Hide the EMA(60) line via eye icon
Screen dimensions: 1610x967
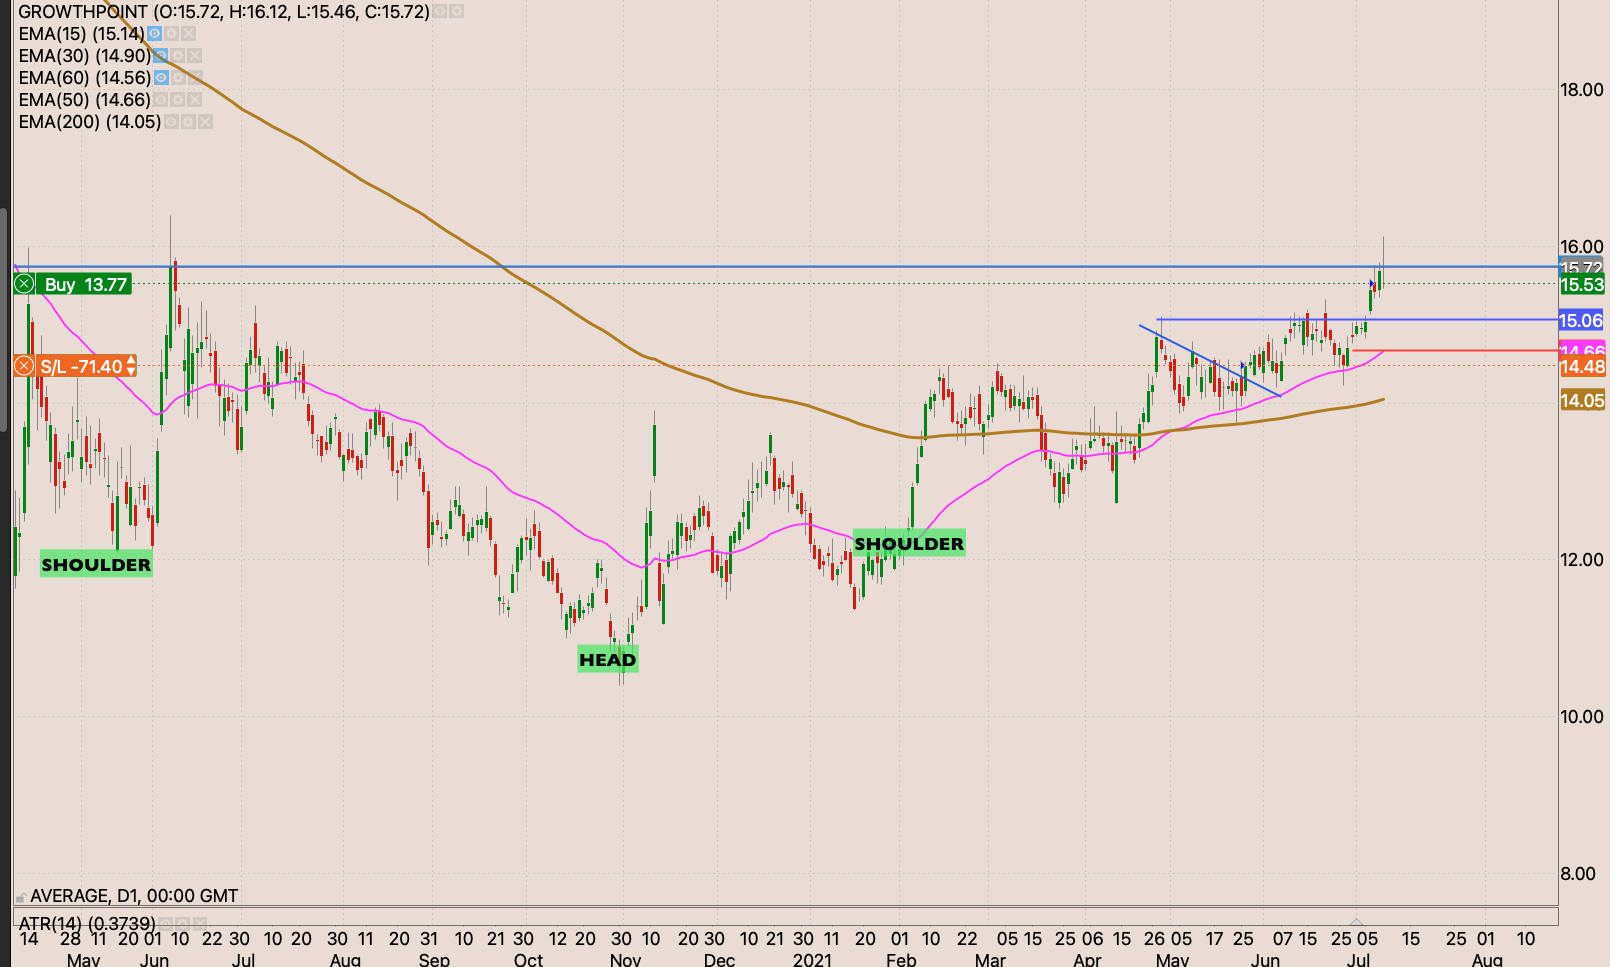coord(161,78)
